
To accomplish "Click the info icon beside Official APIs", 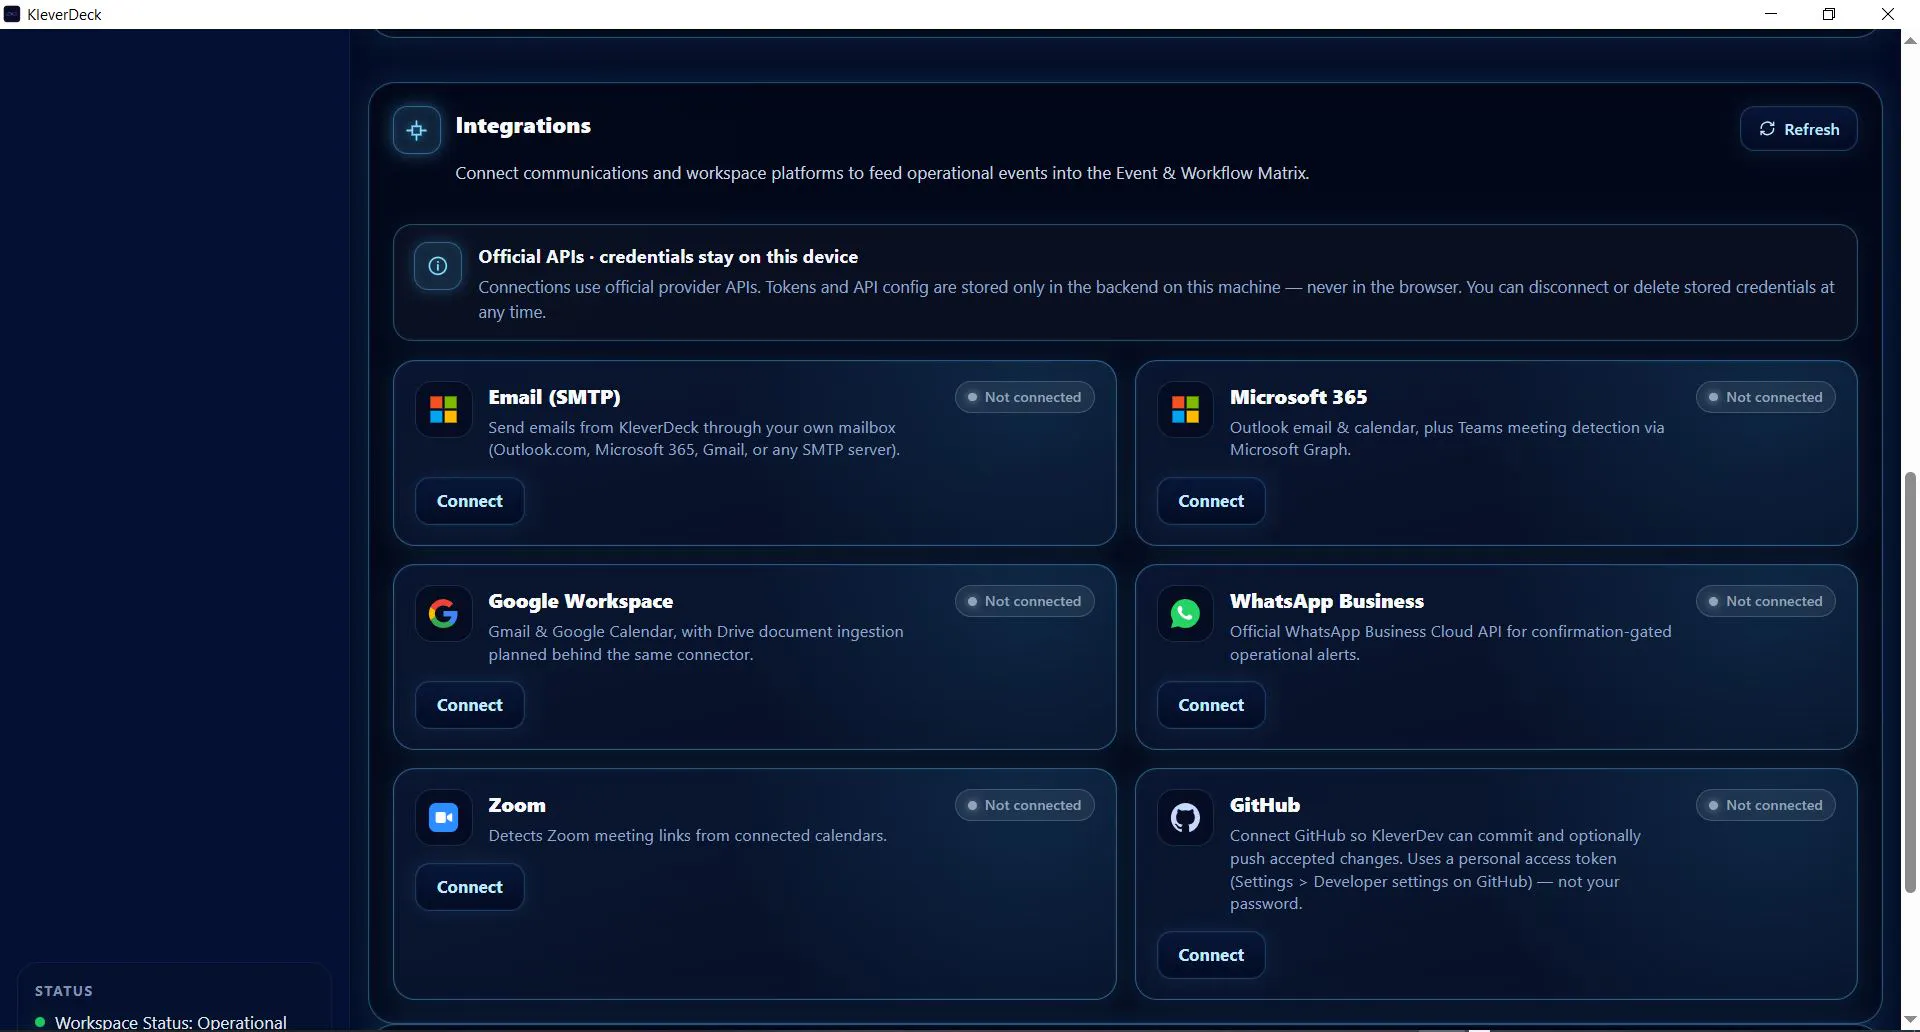I will pos(438,266).
